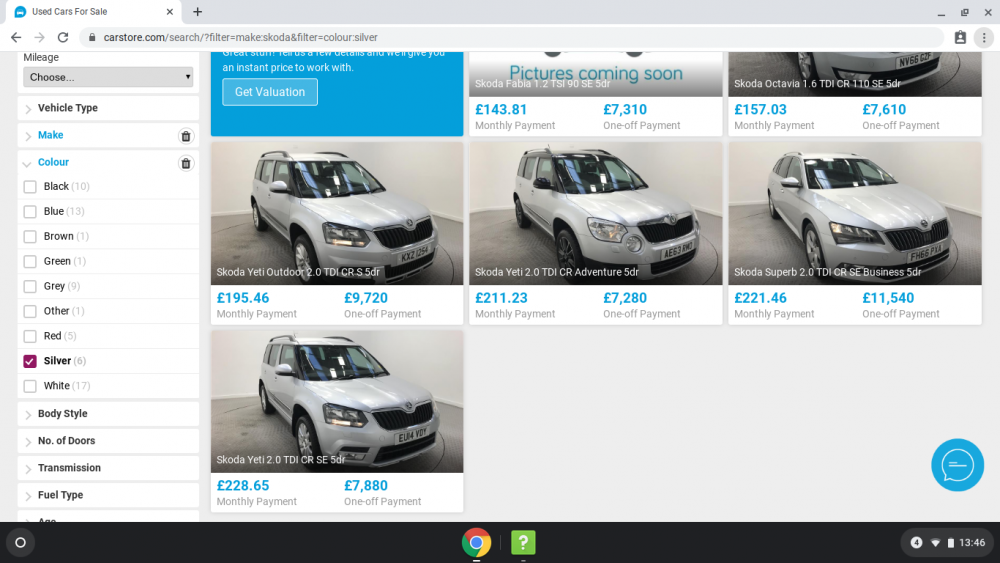Clear the Colour filter with trash icon
Screen dimensions: 1000x563
tap(186, 163)
